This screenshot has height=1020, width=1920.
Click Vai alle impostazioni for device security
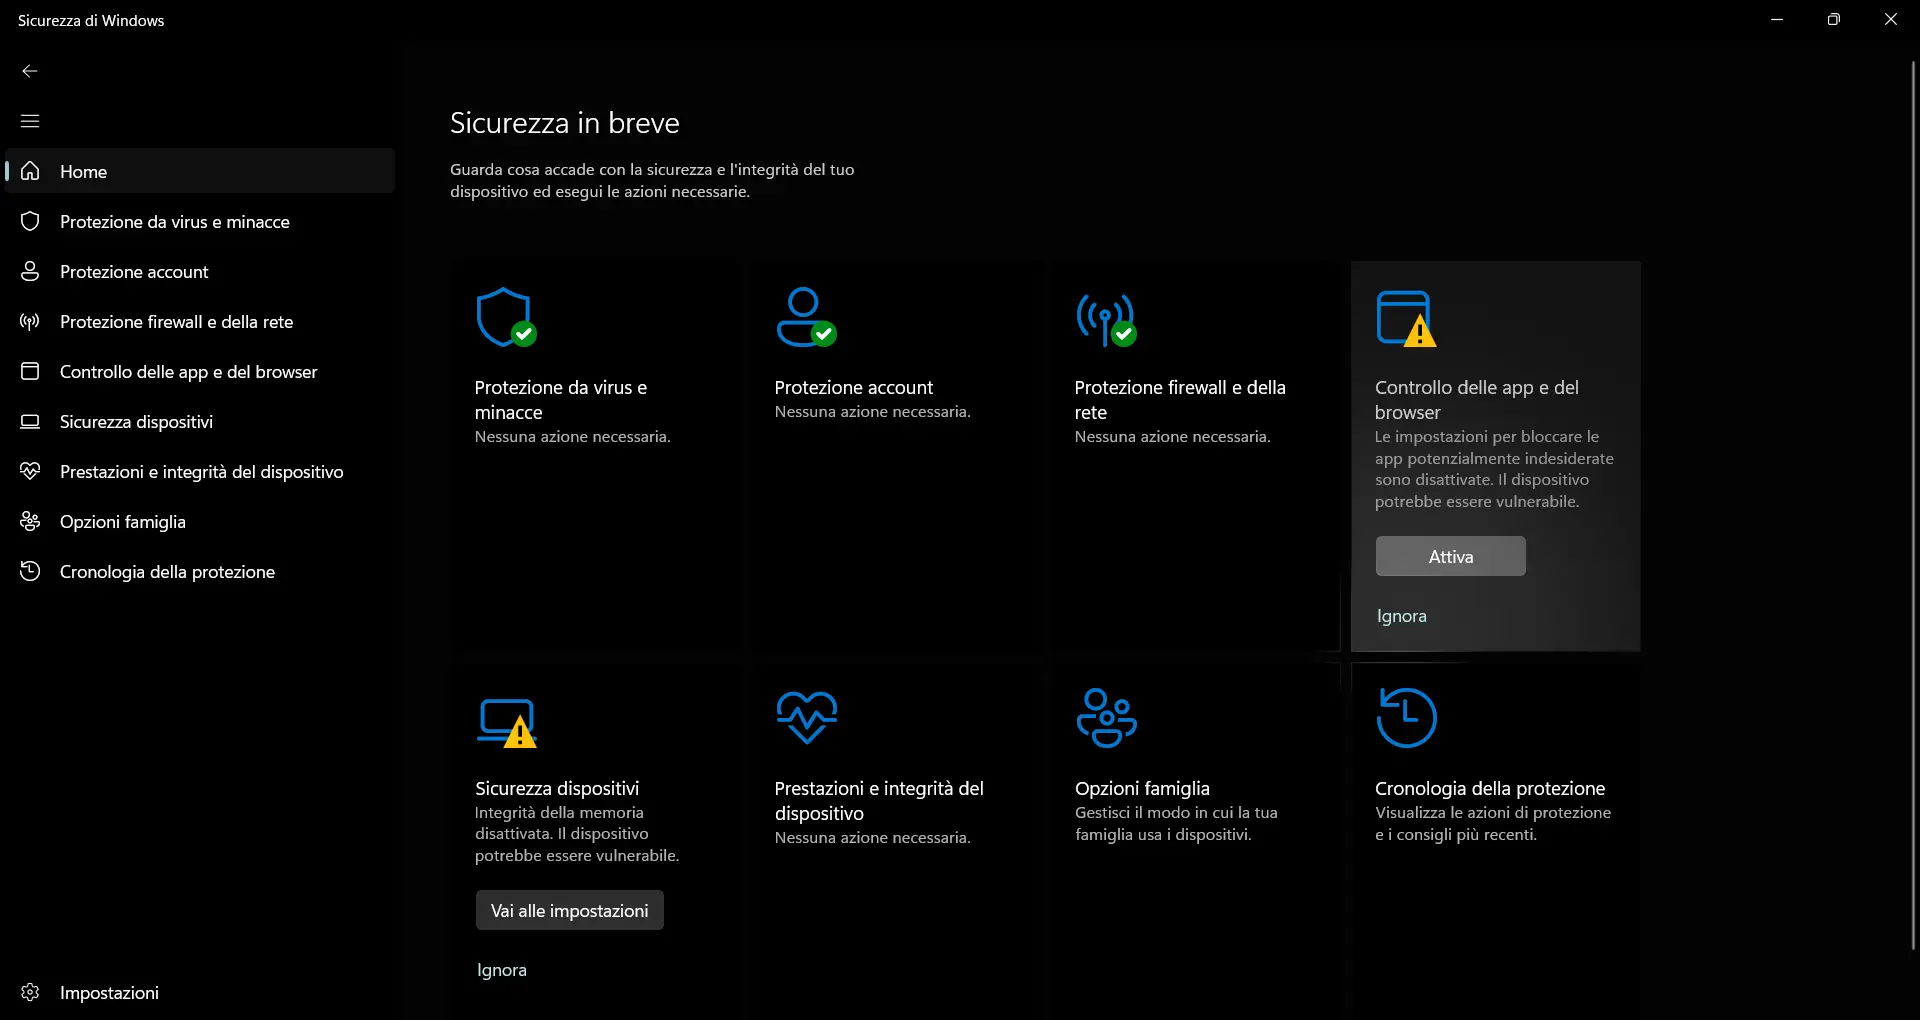pyautogui.click(x=568, y=910)
